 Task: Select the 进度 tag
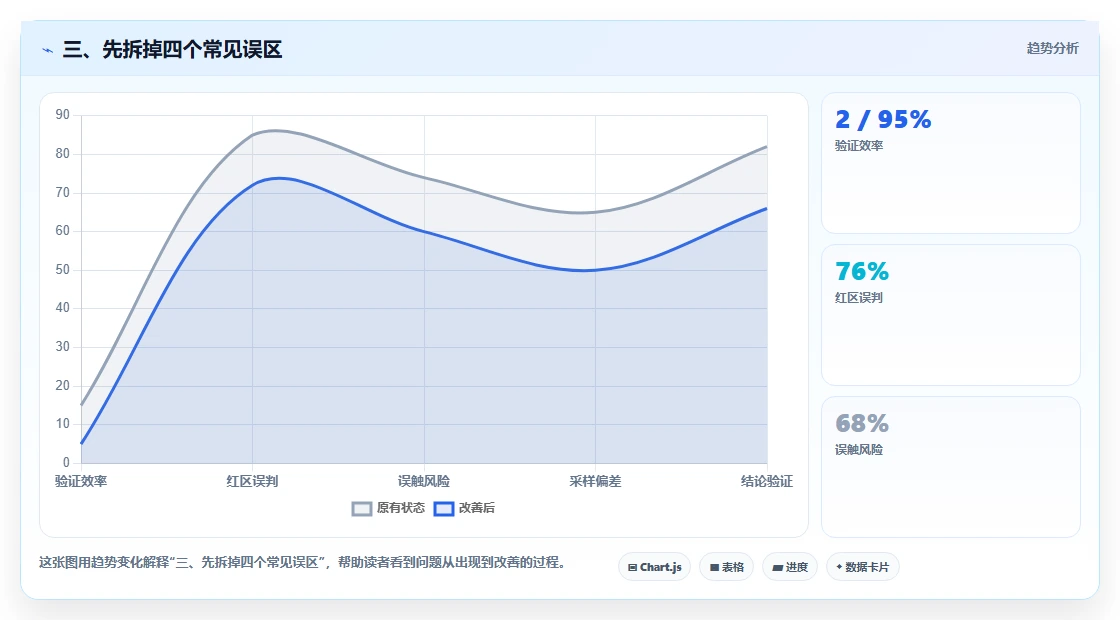[x=790, y=567]
